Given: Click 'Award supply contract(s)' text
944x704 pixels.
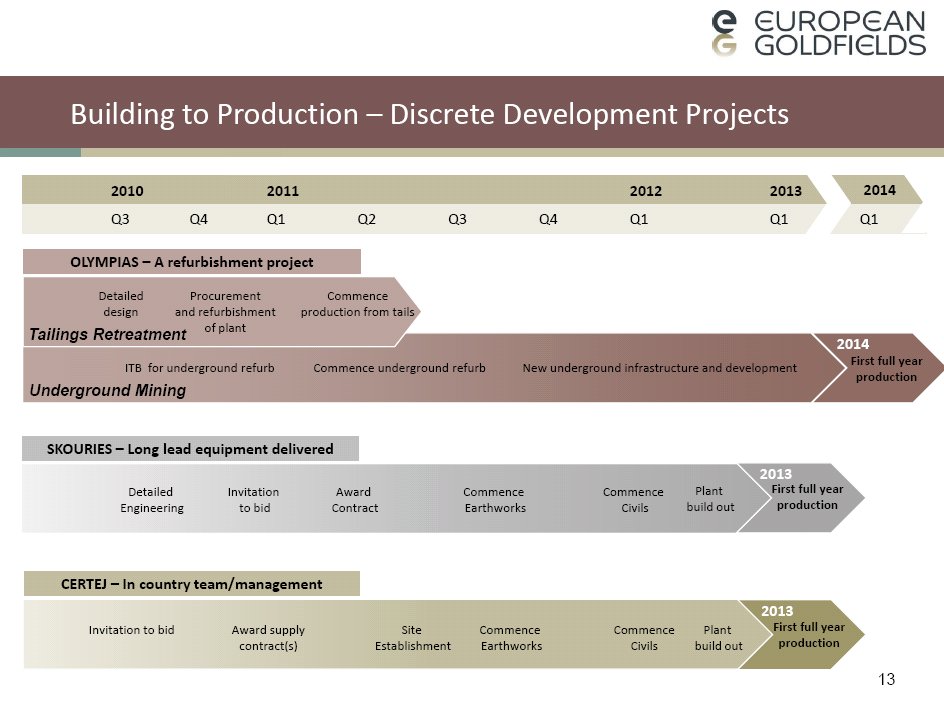Looking at the screenshot, I should tap(269, 638).
